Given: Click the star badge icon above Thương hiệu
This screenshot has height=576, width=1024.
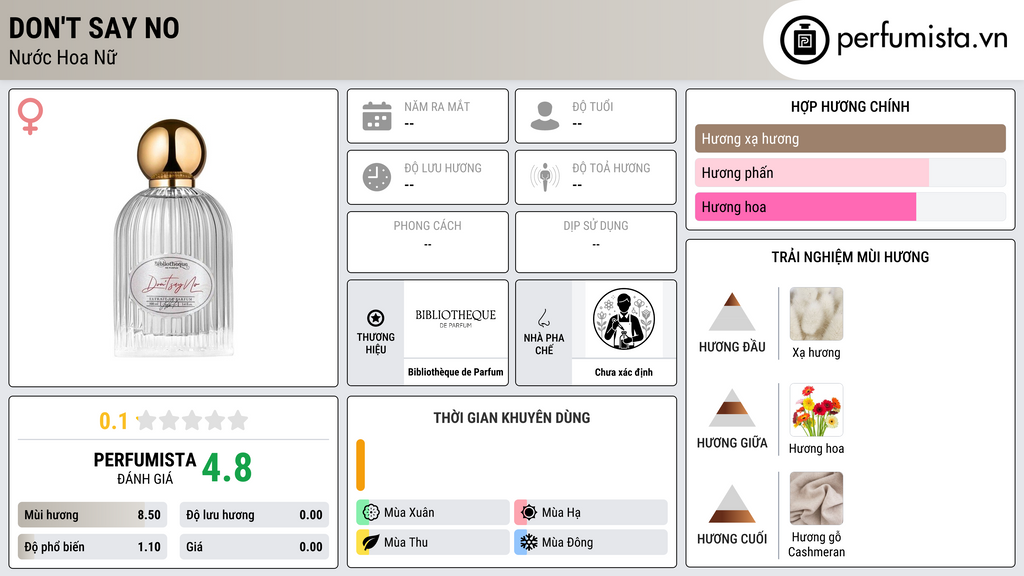Looking at the screenshot, I should [376, 318].
